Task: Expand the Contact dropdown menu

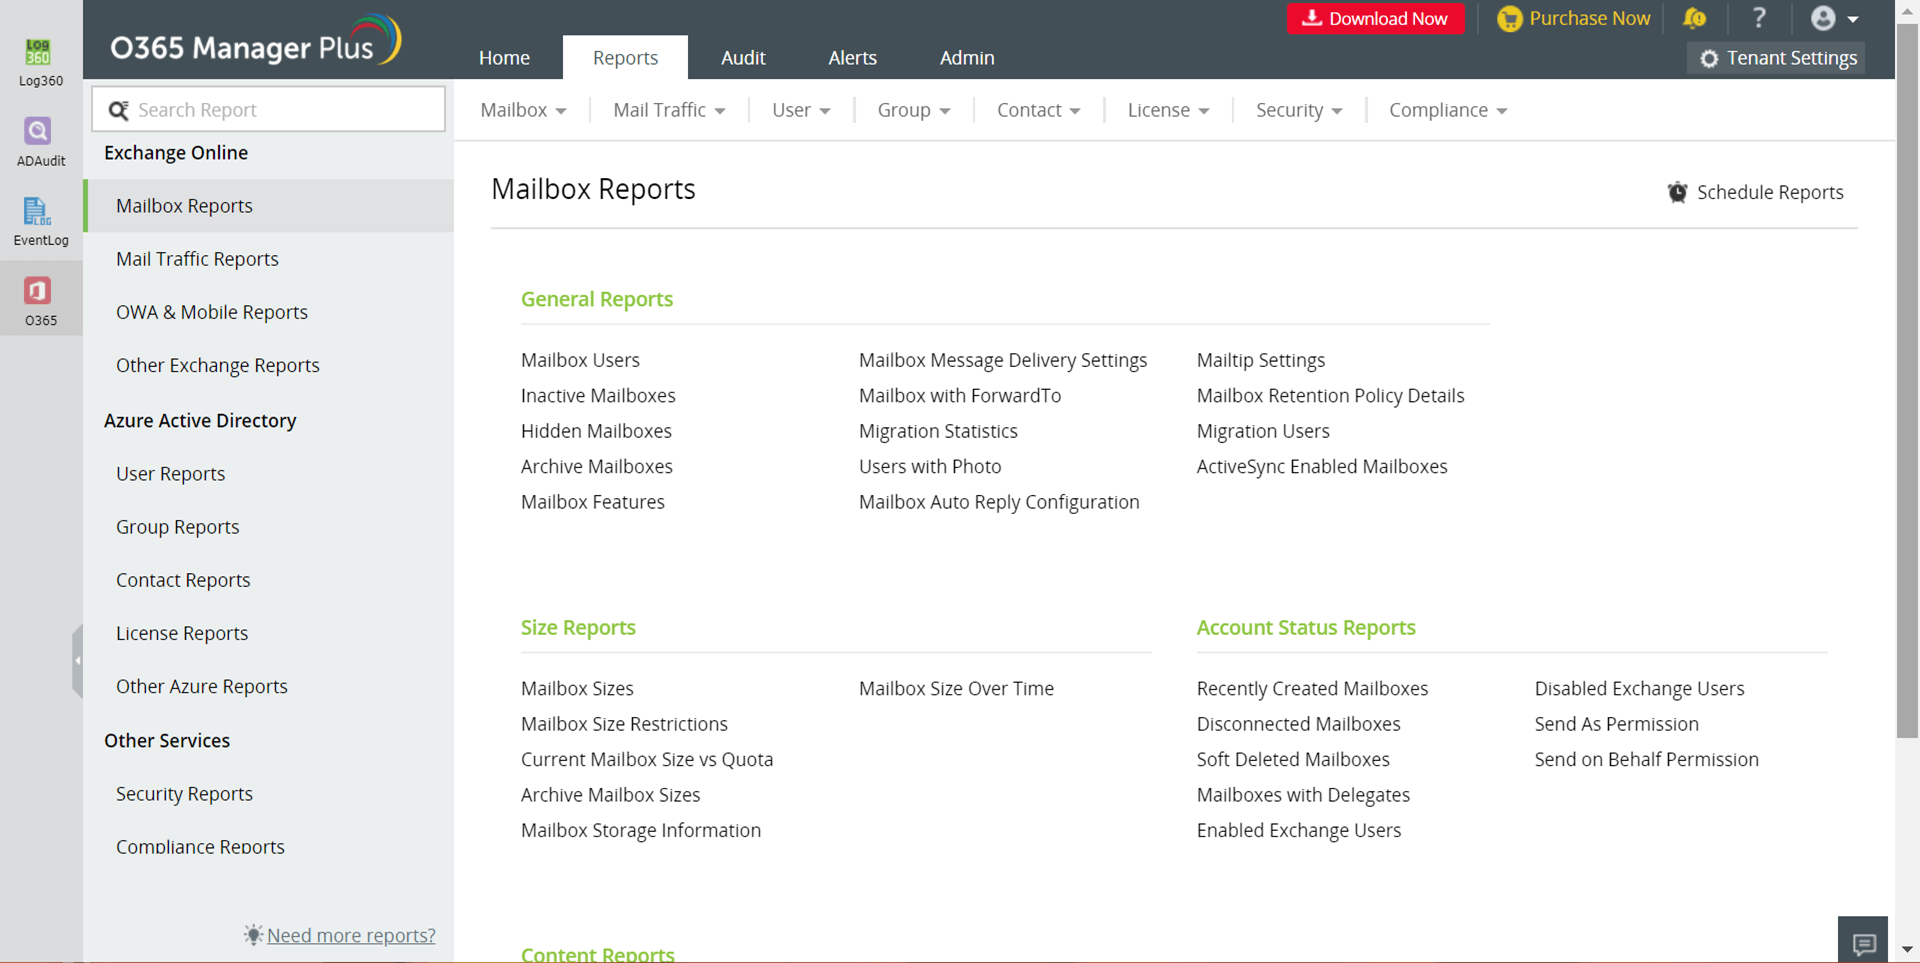Action: click(1038, 110)
